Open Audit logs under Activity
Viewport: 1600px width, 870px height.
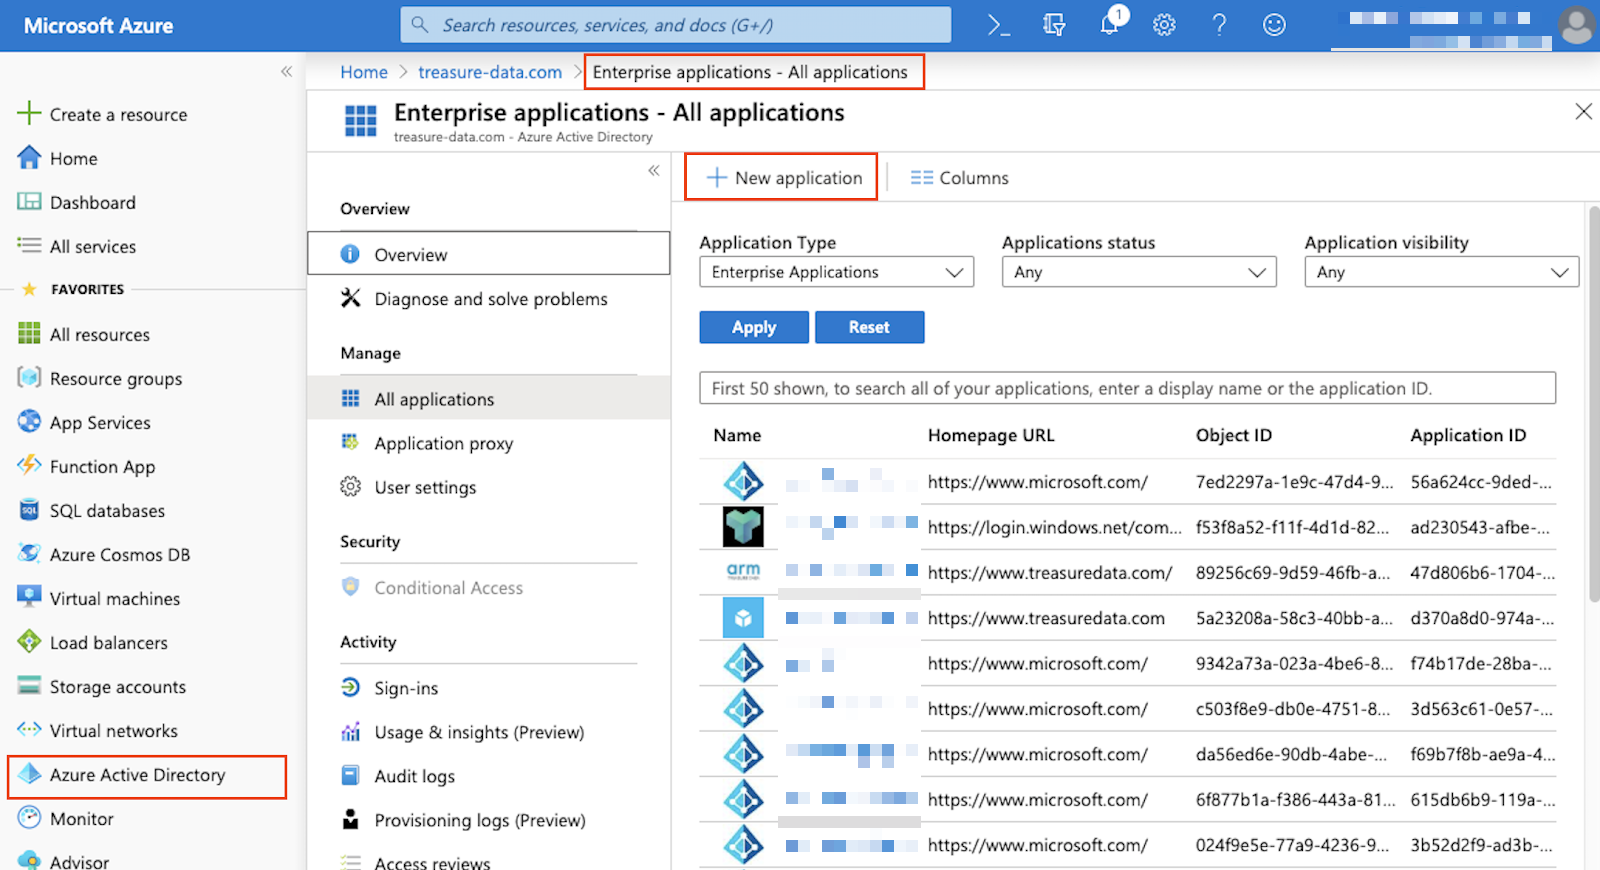point(414,776)
